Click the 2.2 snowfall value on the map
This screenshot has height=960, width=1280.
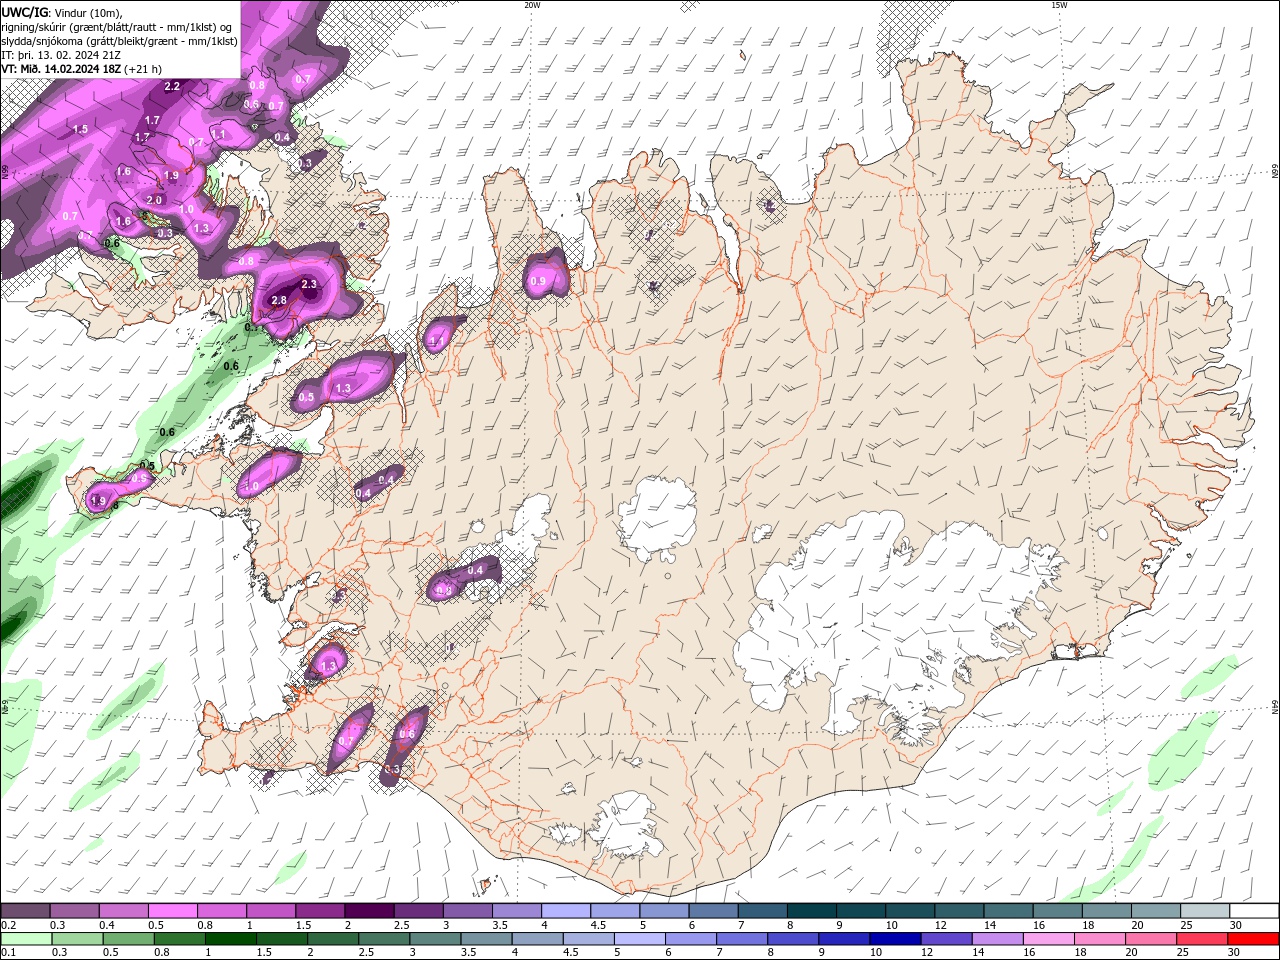click(172, 86)
